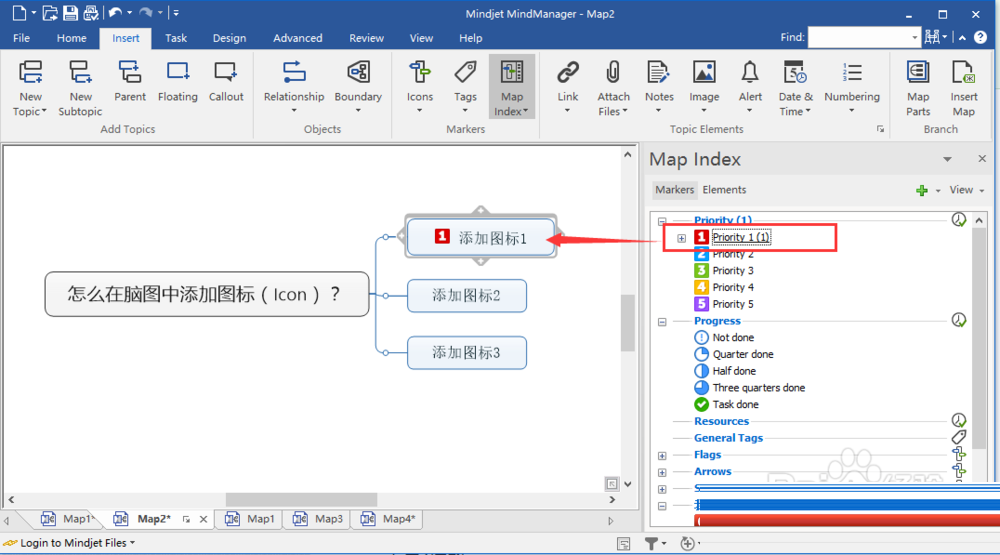This screenshot has height=555, width=1000.
Task: Expand the Arrows group
Action: (662, 473)
